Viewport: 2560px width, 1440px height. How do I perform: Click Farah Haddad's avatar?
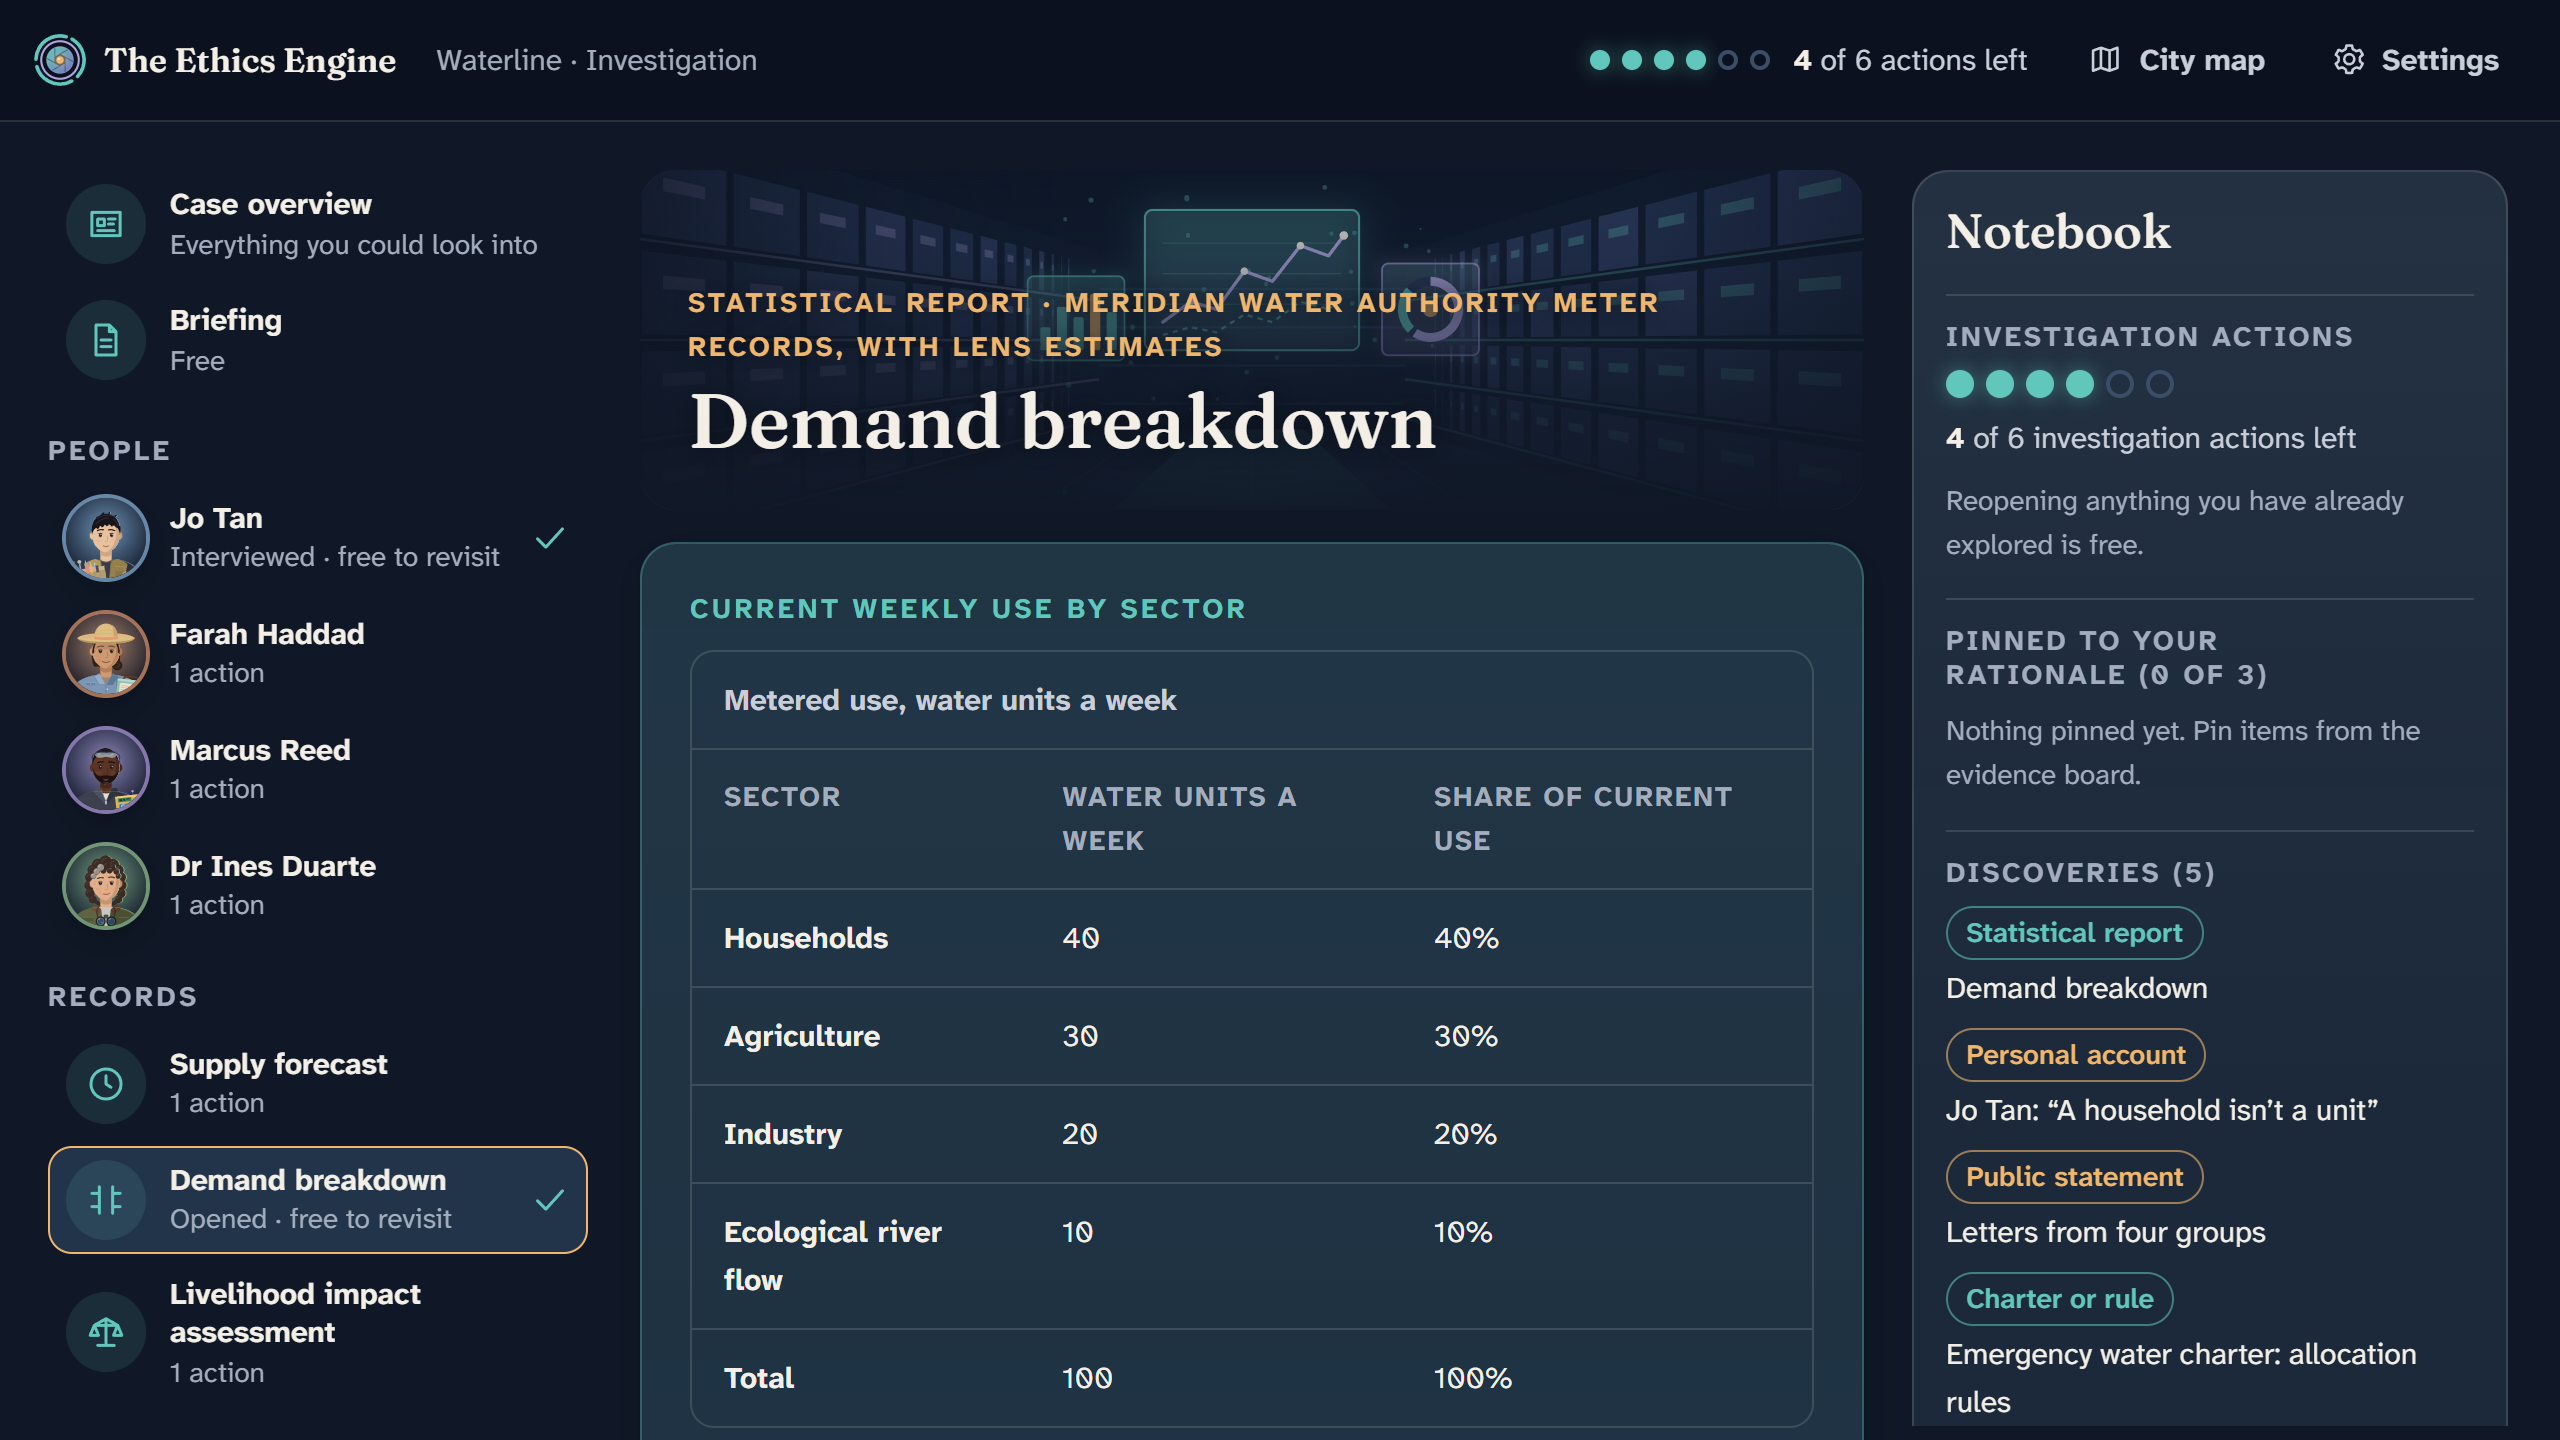106,654
